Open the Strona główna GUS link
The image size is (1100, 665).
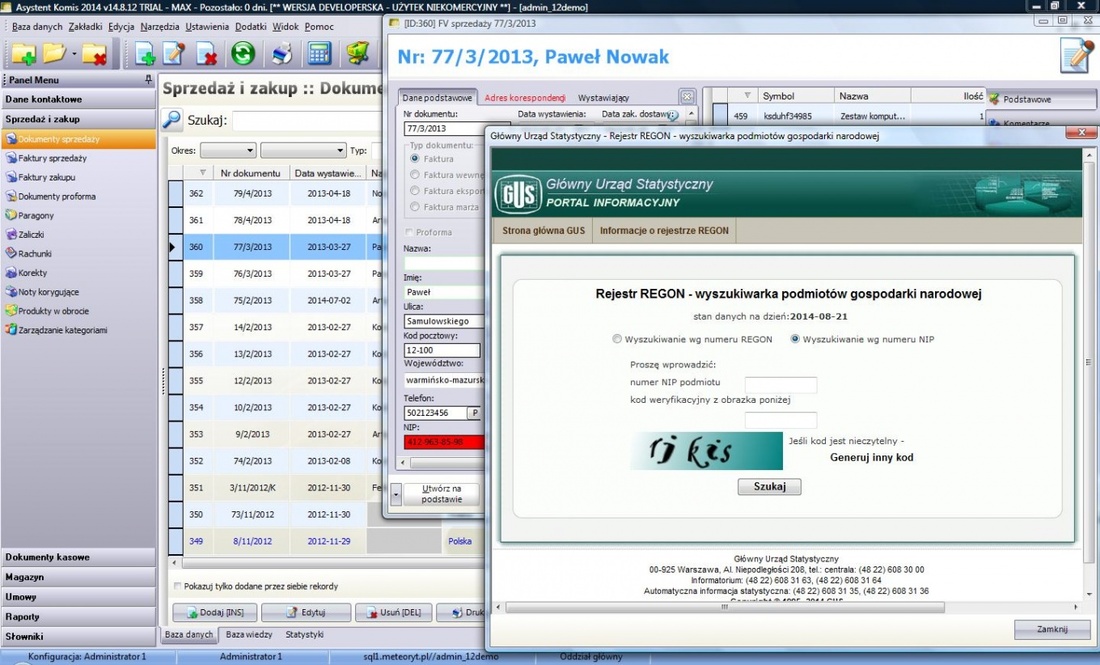tap(543, 230)
